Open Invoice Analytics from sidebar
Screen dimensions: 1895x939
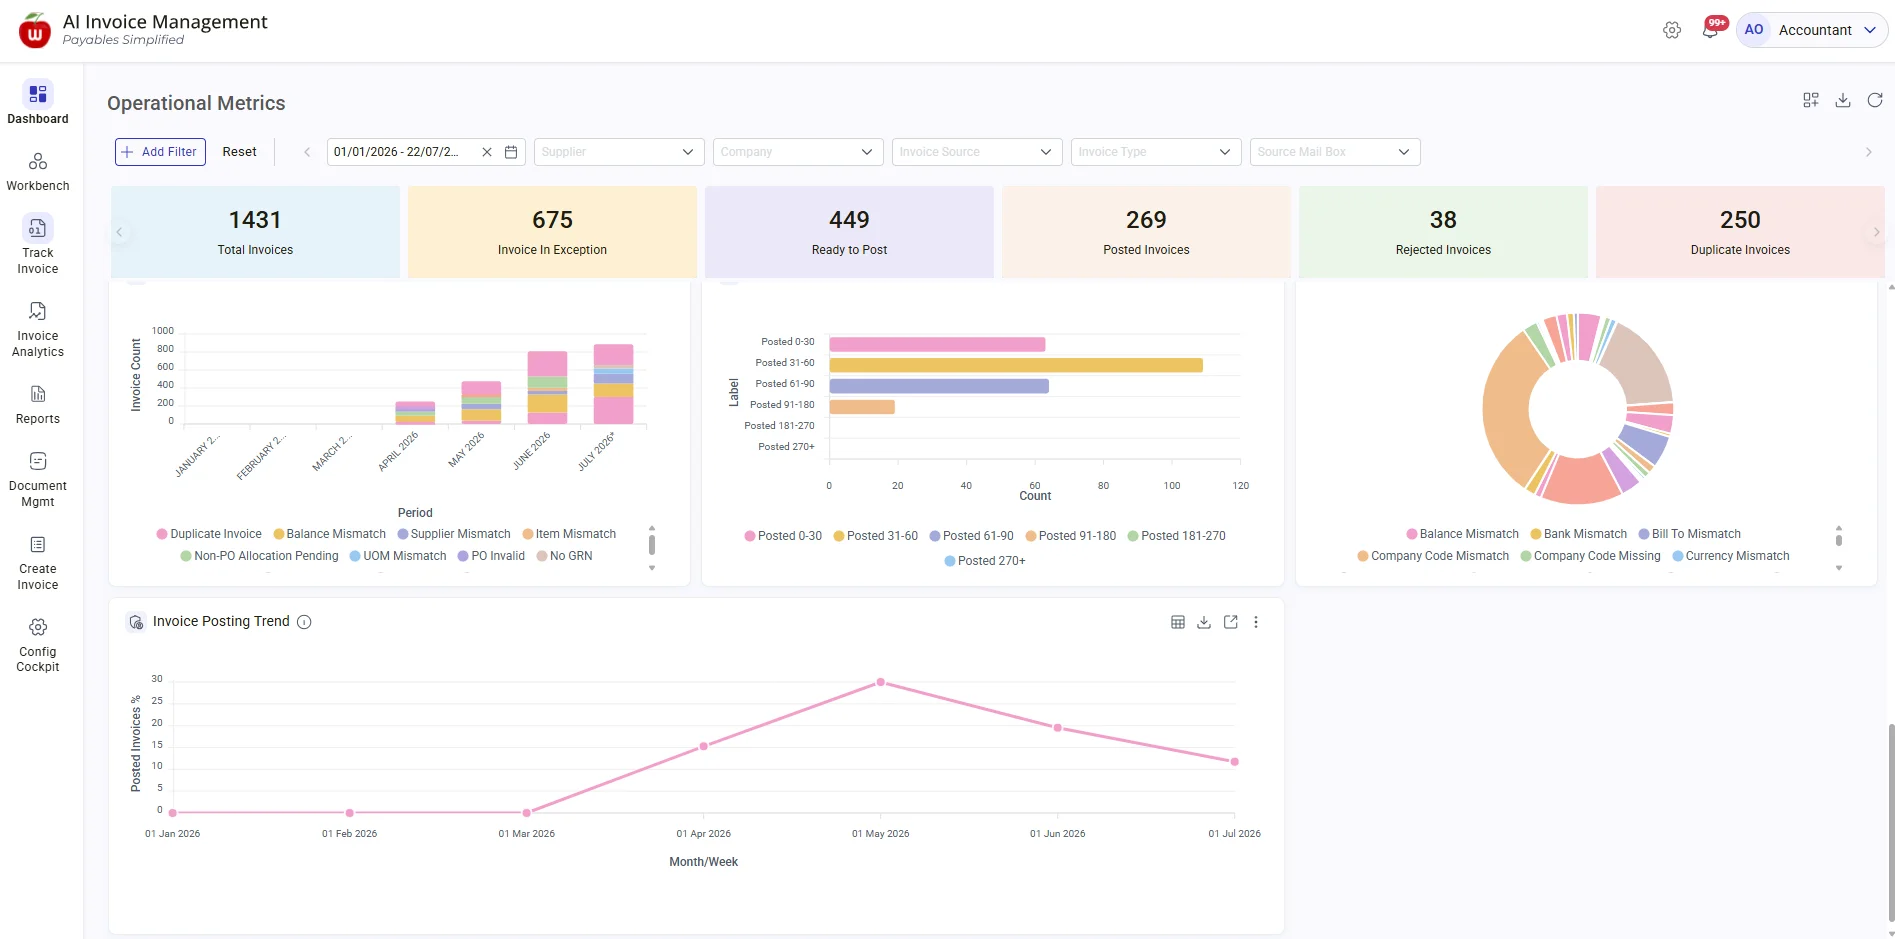tap(38, 330)
